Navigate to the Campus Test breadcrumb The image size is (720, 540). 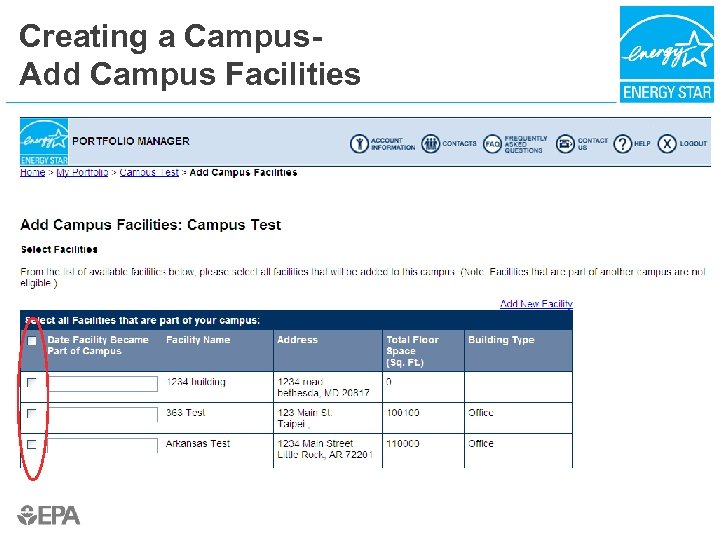149,173
